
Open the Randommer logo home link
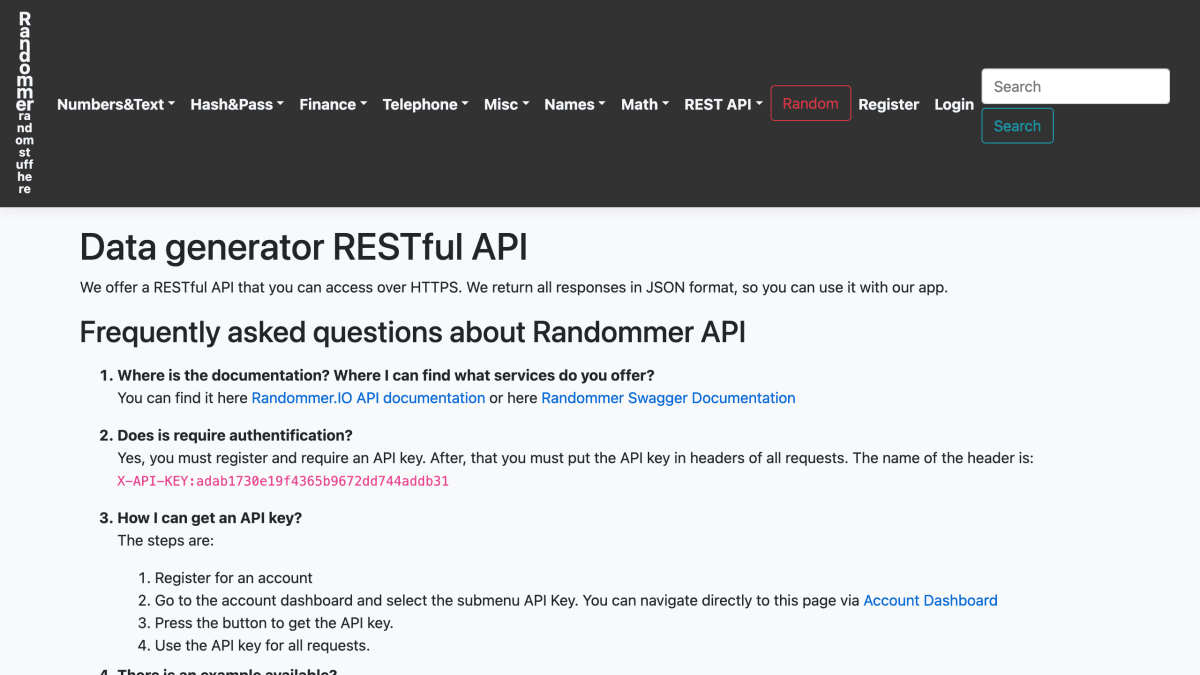coord(25,104)
